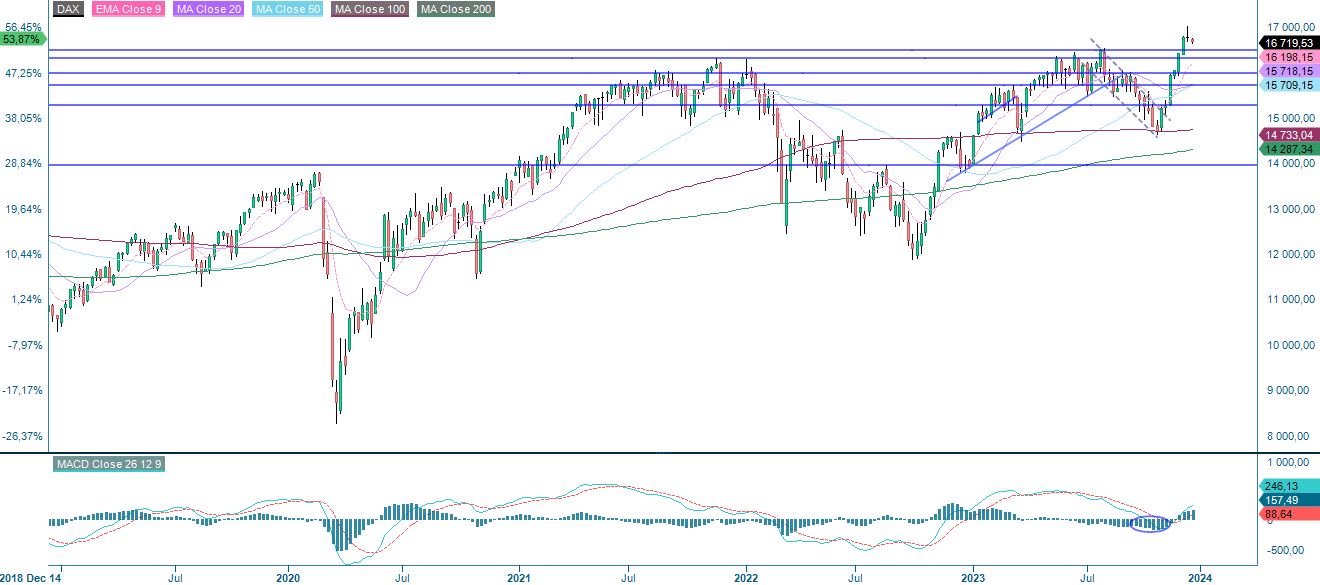Image resolution: width=1320 pixels, height=585 pixels.
Task: Click the MA Close 100 legend tag
Action: point(368,9)
